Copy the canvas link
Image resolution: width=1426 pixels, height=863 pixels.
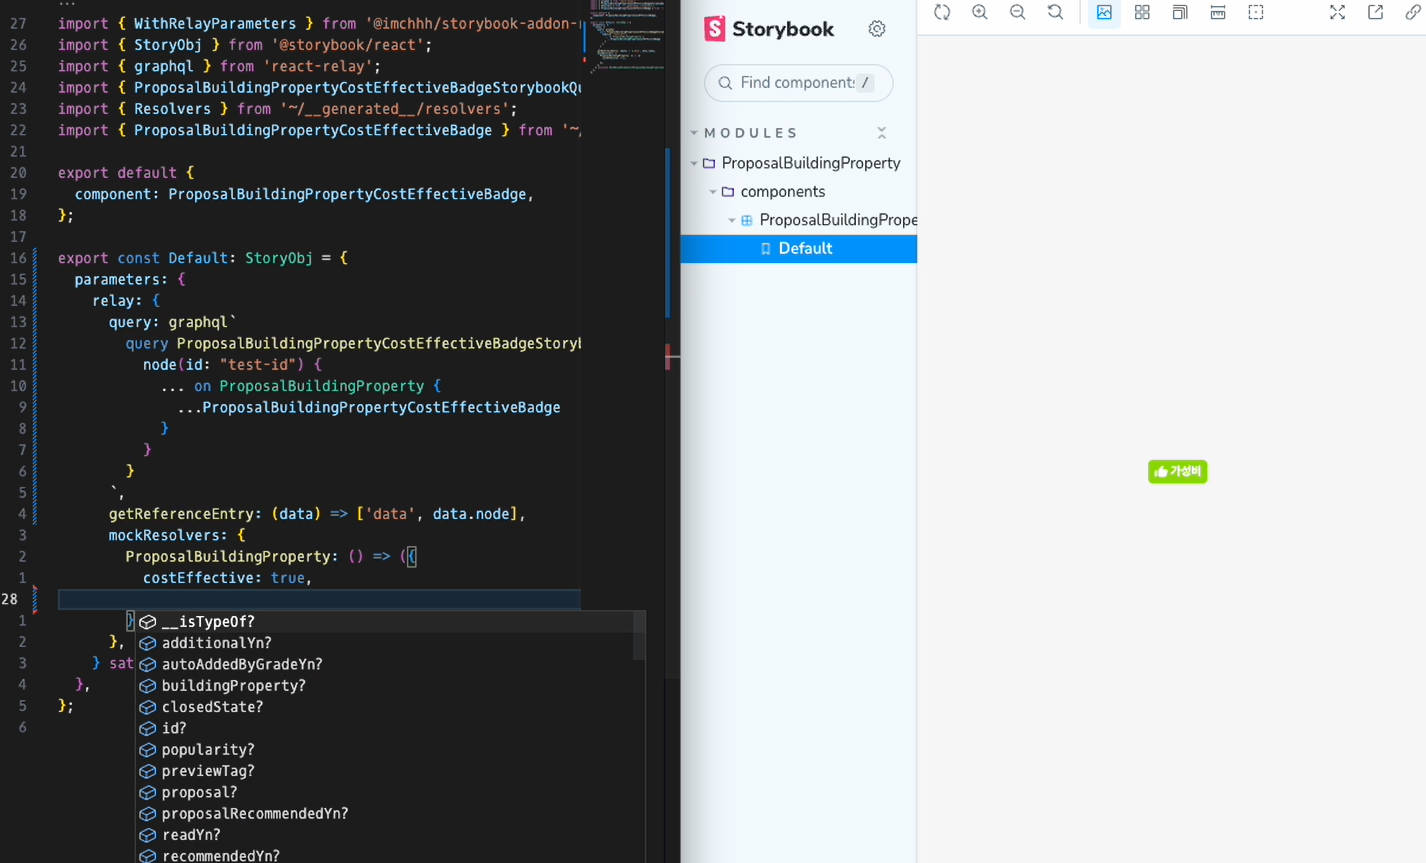(x=1412, y=13)
